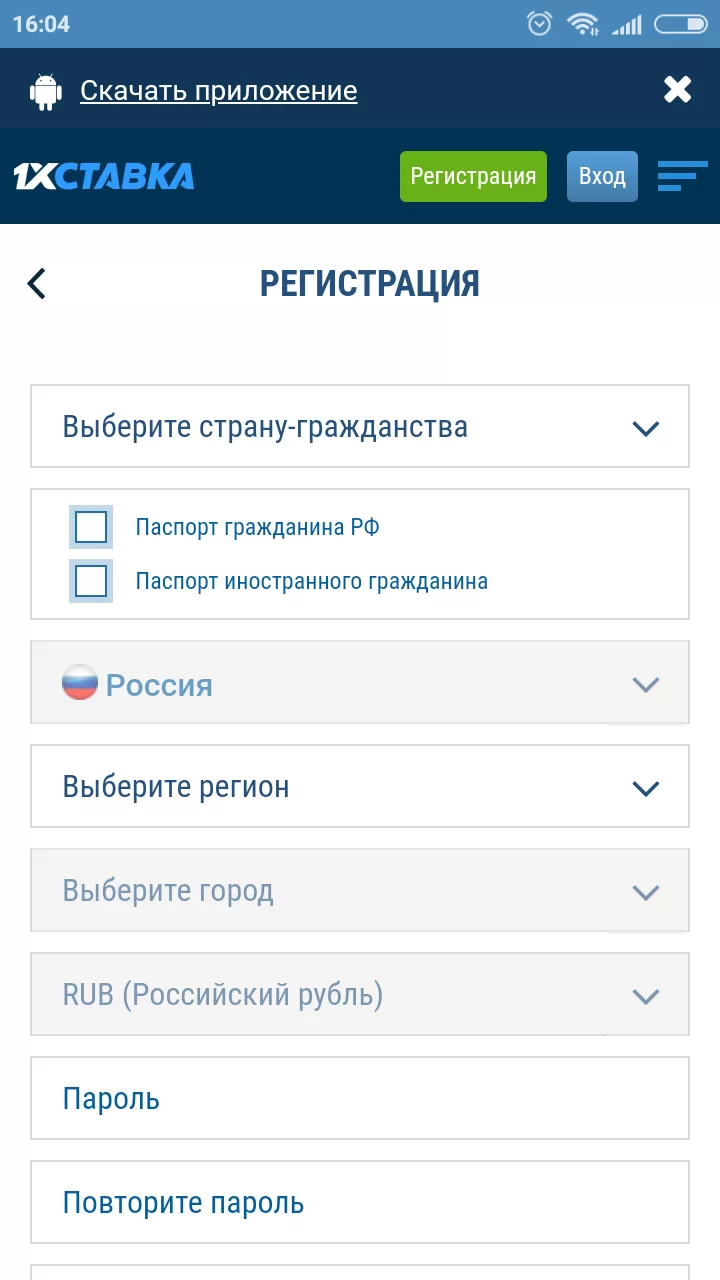Follow the Скачать приложение link
Screen dimensions: 720x1280
218,89
